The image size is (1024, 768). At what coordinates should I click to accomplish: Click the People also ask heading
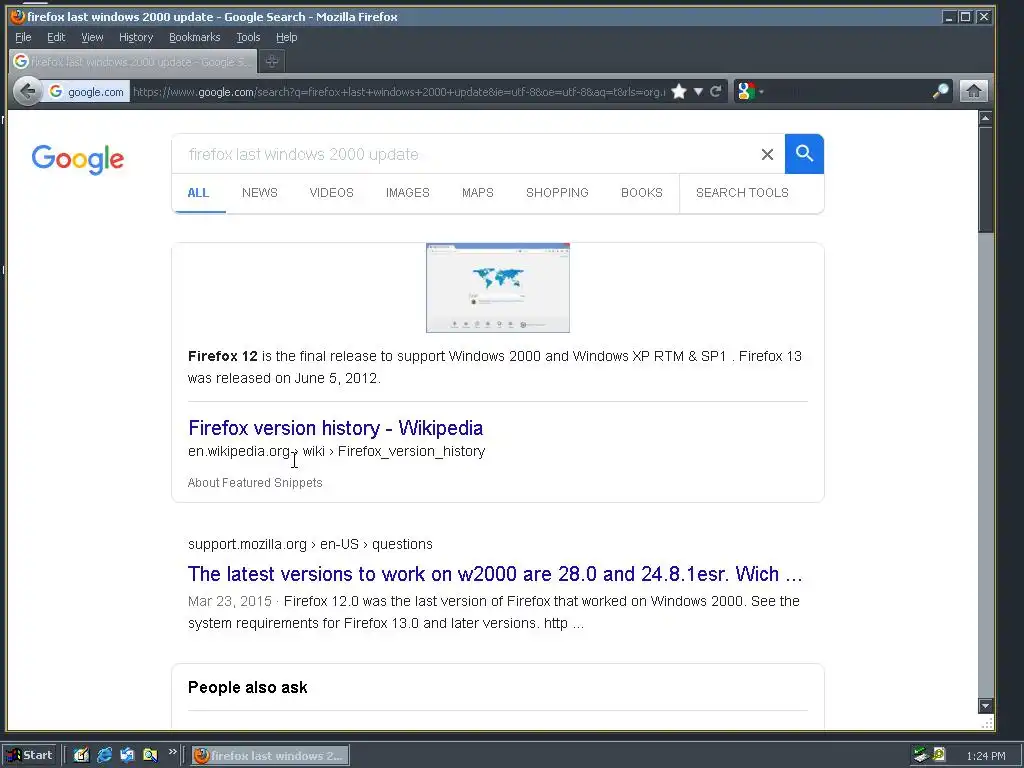(248, 687)
